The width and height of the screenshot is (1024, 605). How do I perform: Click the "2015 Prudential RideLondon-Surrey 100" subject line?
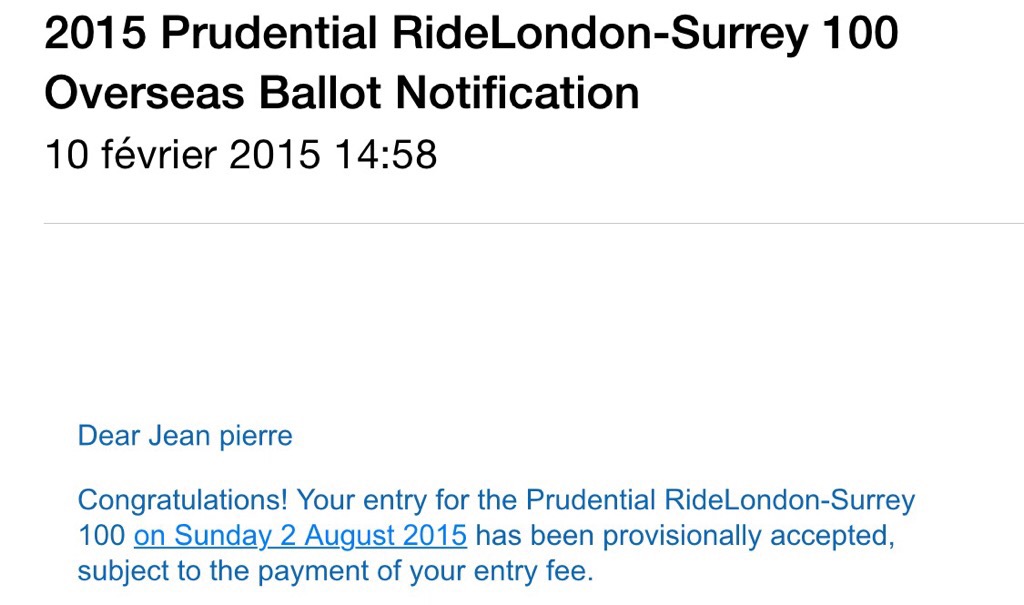click(471, 34)
